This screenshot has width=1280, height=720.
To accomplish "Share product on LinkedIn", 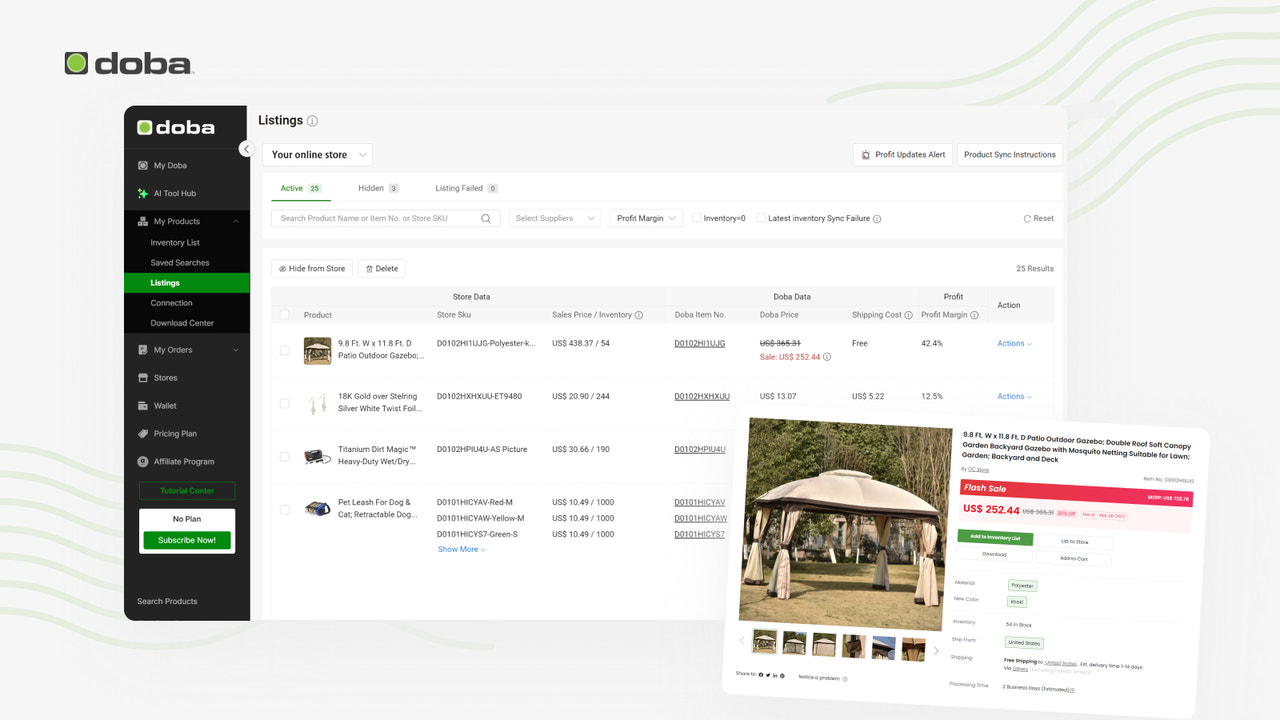I will pos(774,676).
